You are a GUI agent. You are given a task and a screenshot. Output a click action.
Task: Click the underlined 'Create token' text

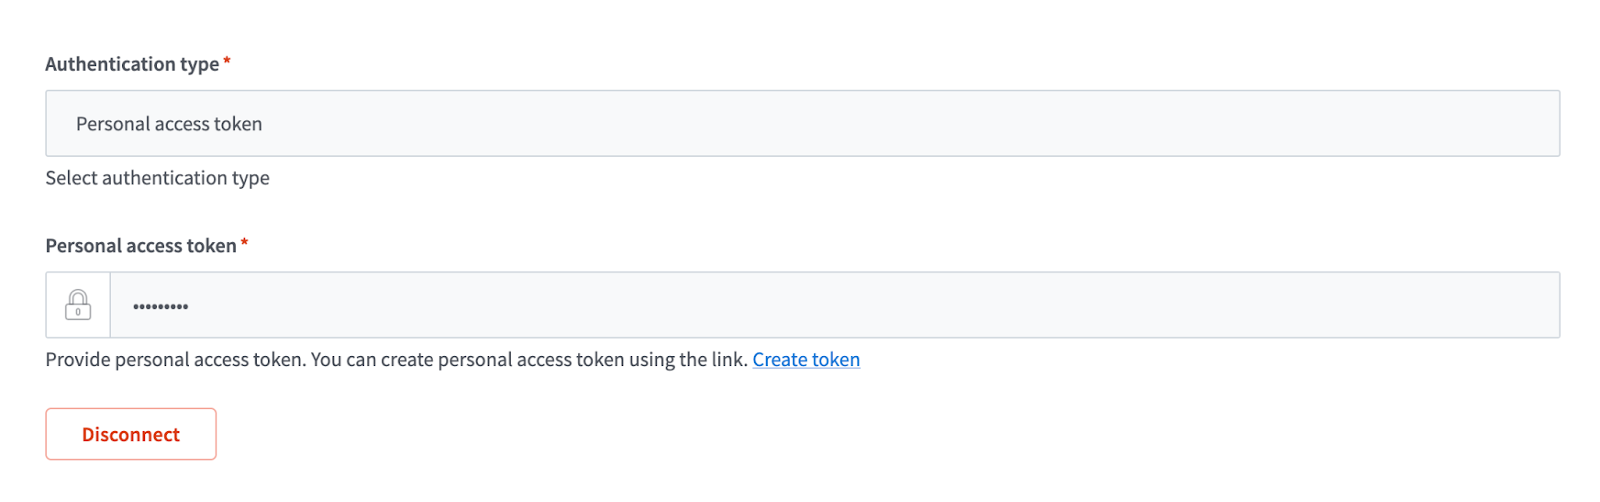806,359
